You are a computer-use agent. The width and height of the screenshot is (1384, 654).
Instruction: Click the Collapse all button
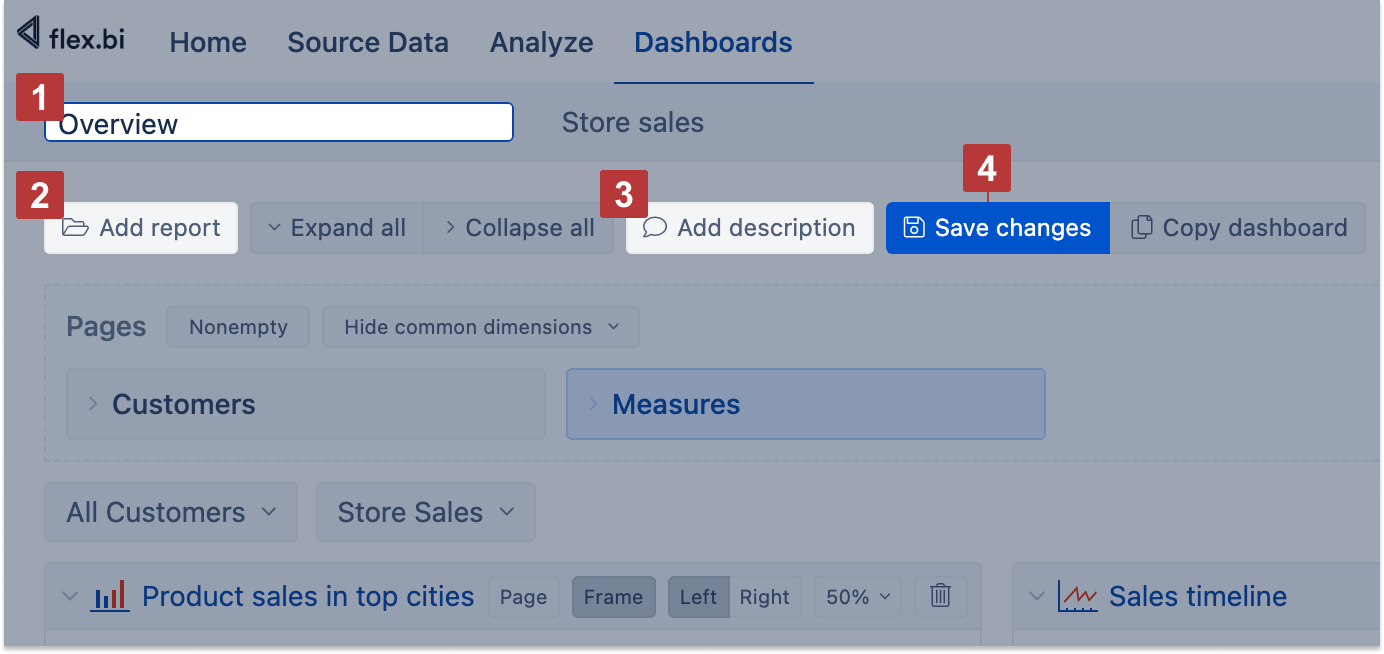tap(517, 227)
